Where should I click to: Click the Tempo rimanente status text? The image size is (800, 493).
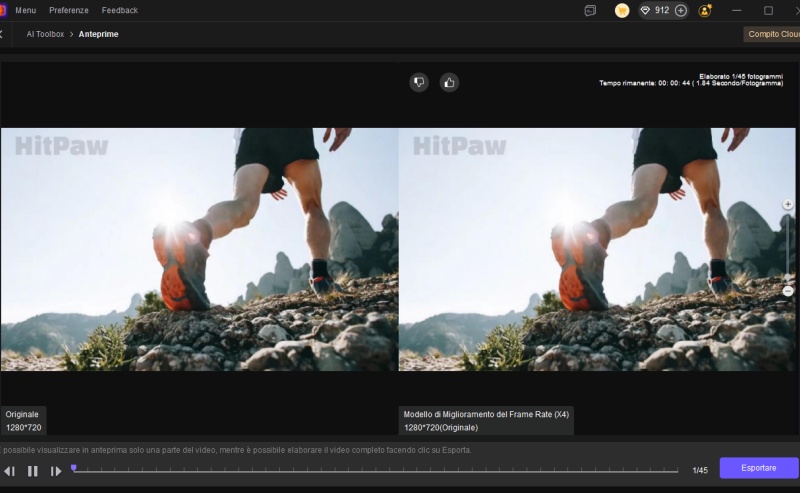(x=691, y=83)
